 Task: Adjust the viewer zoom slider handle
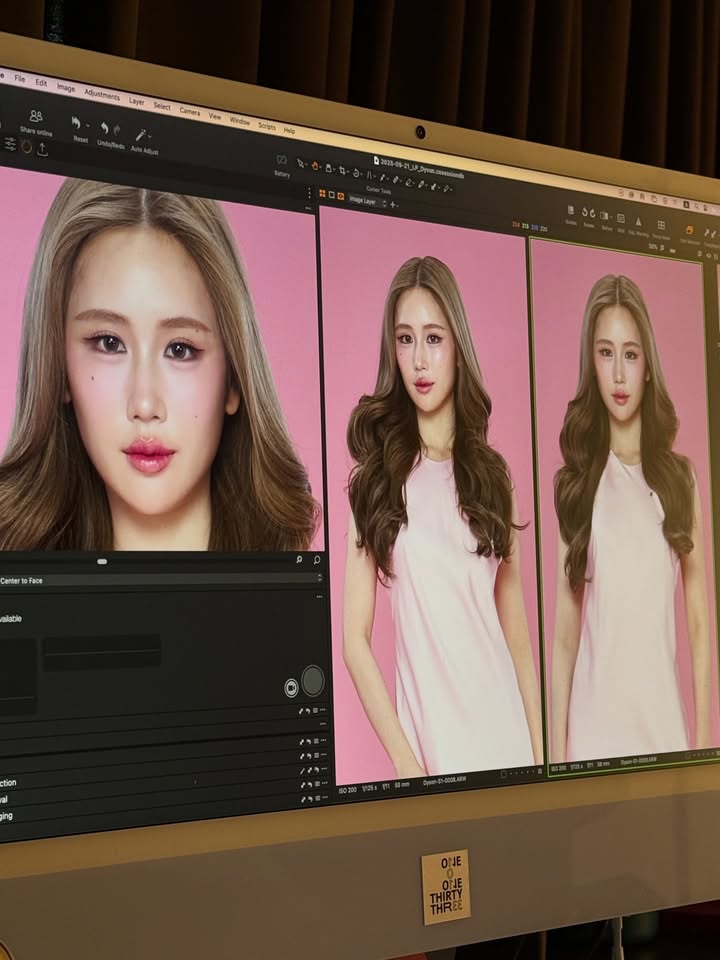click(x=102, y=561)
